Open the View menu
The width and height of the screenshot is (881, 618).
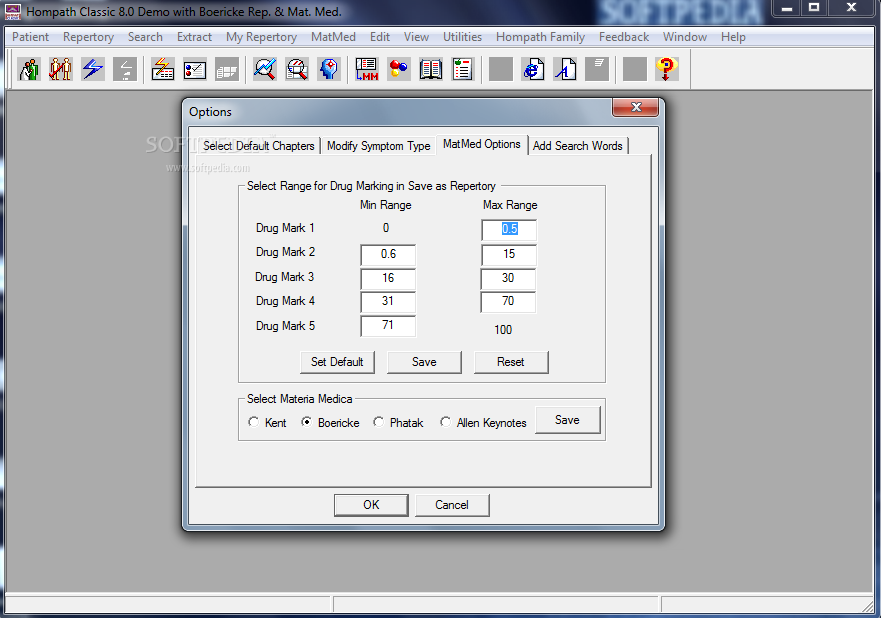click(416, 37)
